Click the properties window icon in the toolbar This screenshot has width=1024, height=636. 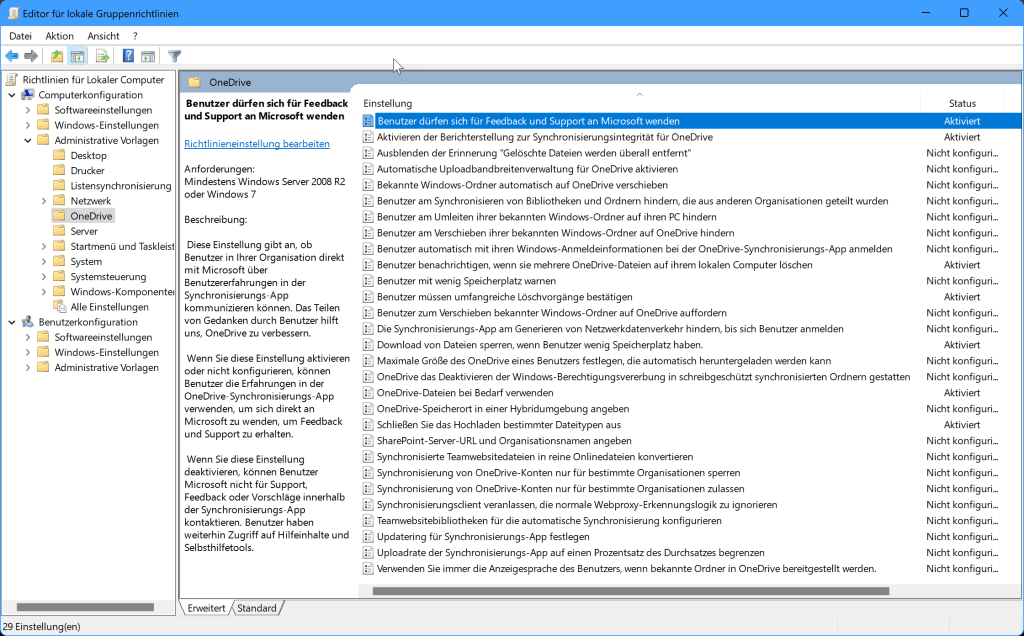[148, 56]
